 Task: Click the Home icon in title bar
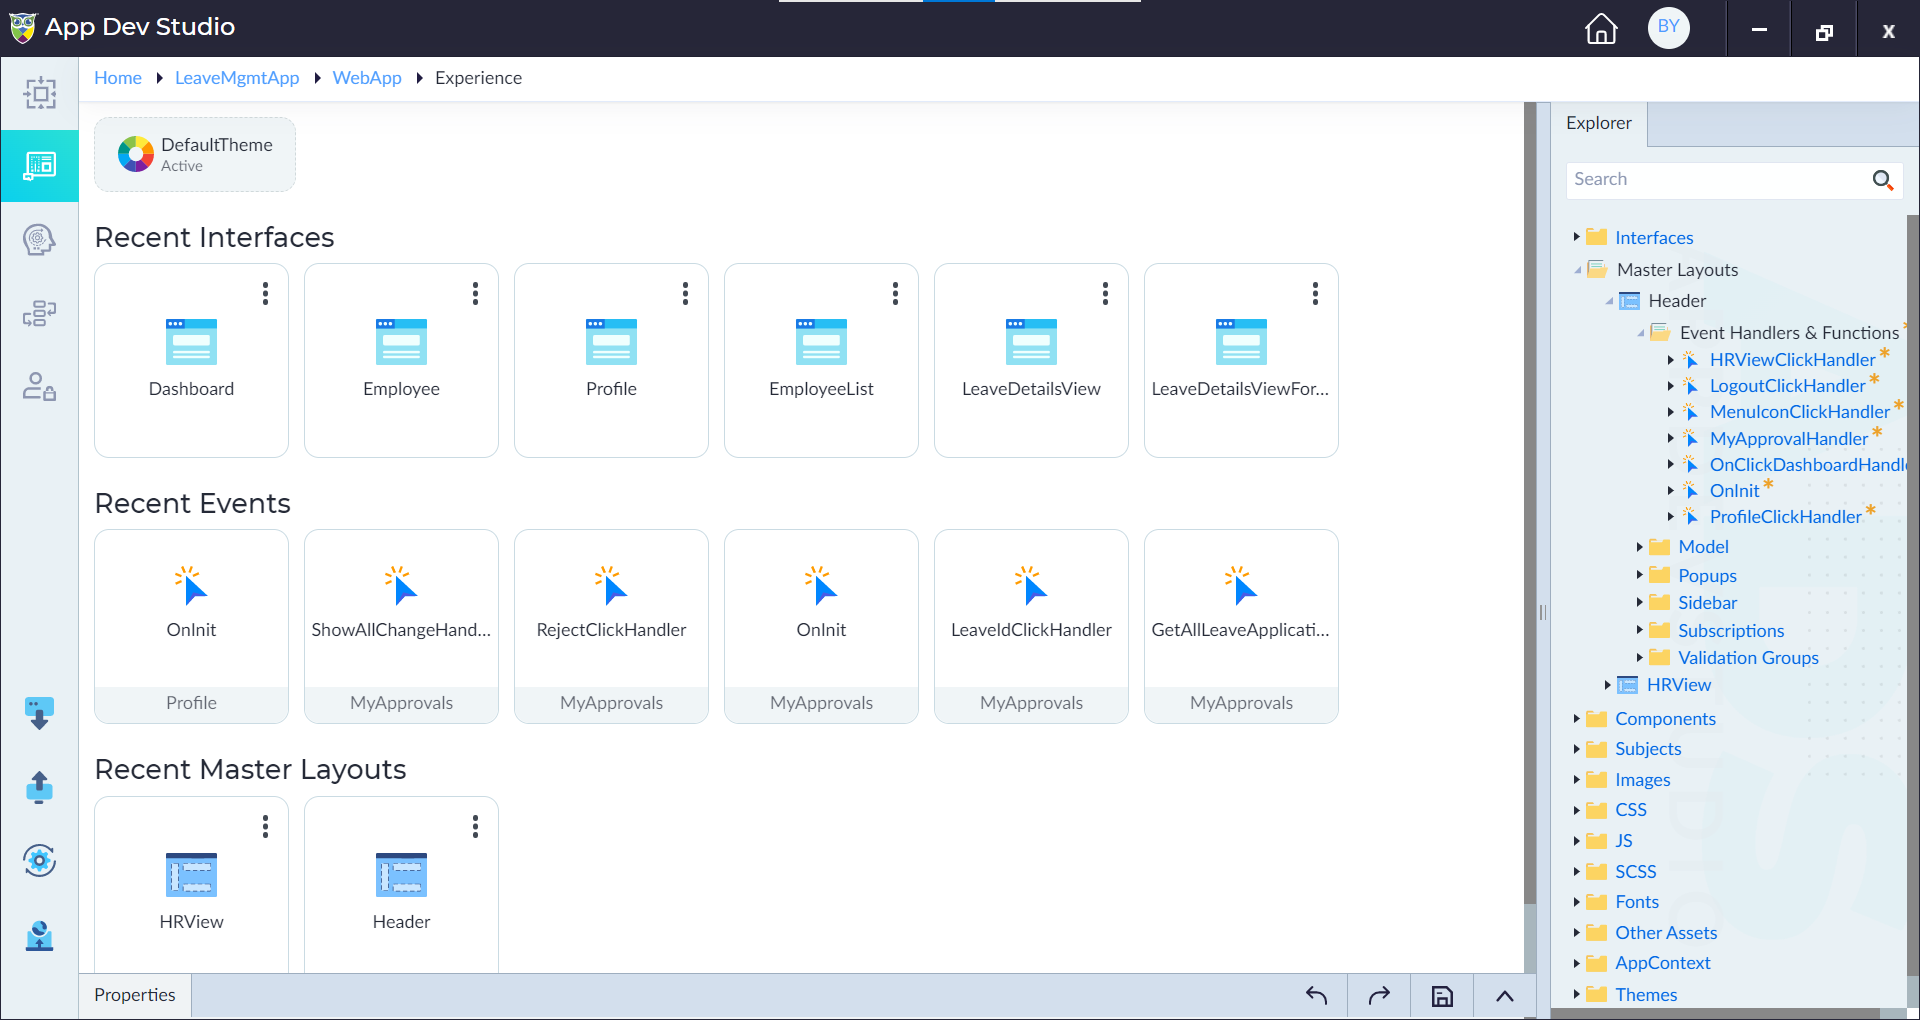point(1601,28)
